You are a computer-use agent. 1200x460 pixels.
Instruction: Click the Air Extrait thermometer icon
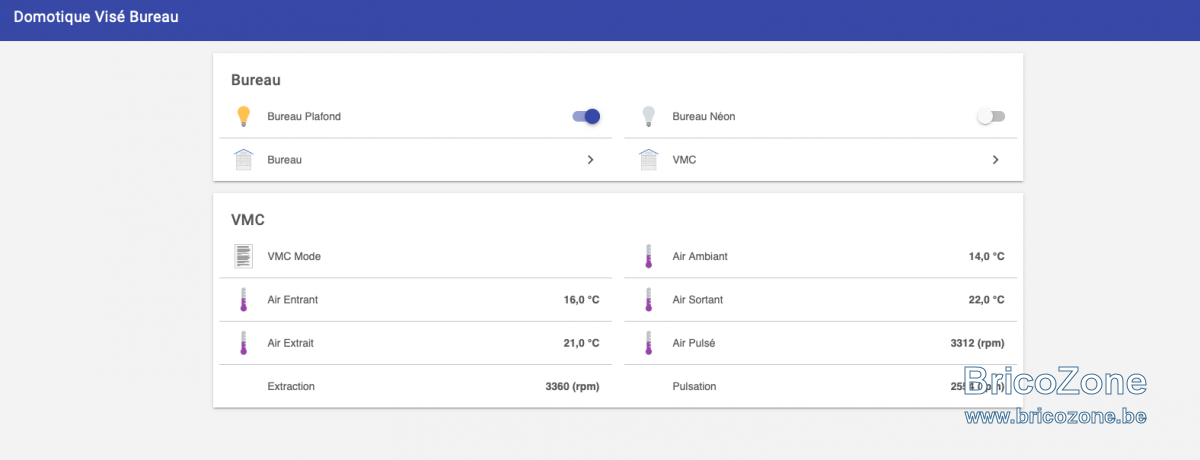click(x=243, y=343)
